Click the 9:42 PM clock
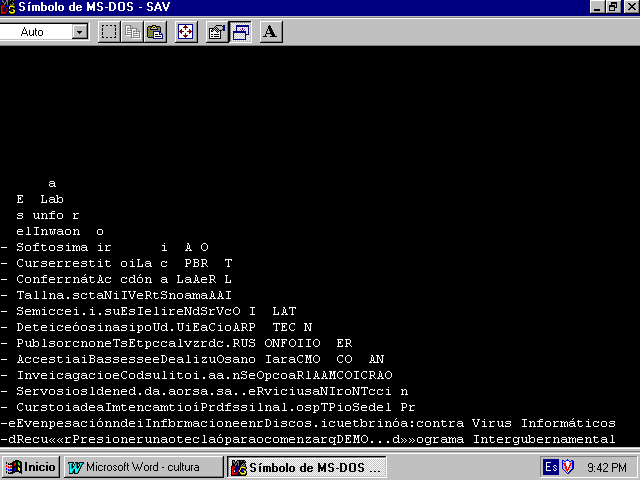Image resolution: width=640 pixels, height=480 pixels. pyautogui.click(x=607, y=467)
